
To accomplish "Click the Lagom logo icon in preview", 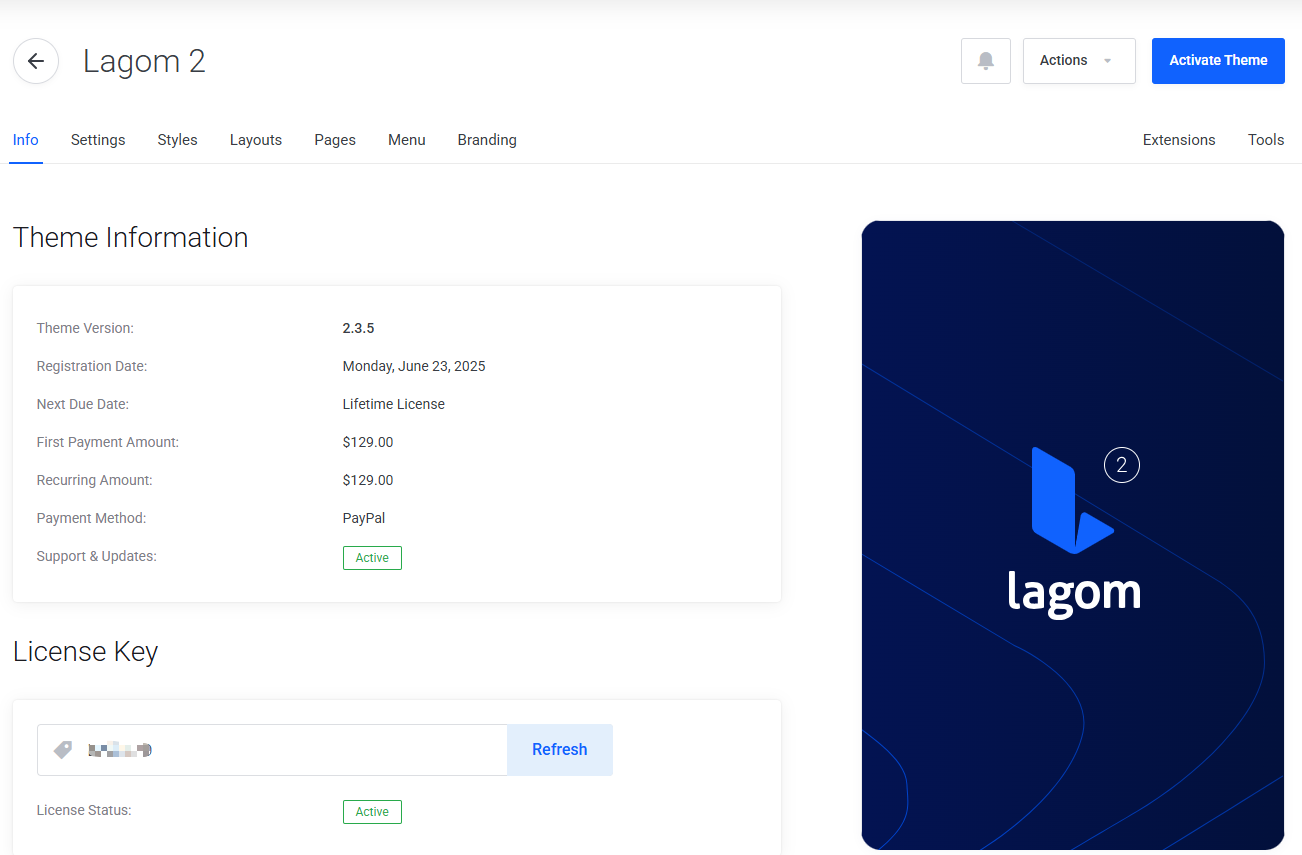I will [1071, 501].
